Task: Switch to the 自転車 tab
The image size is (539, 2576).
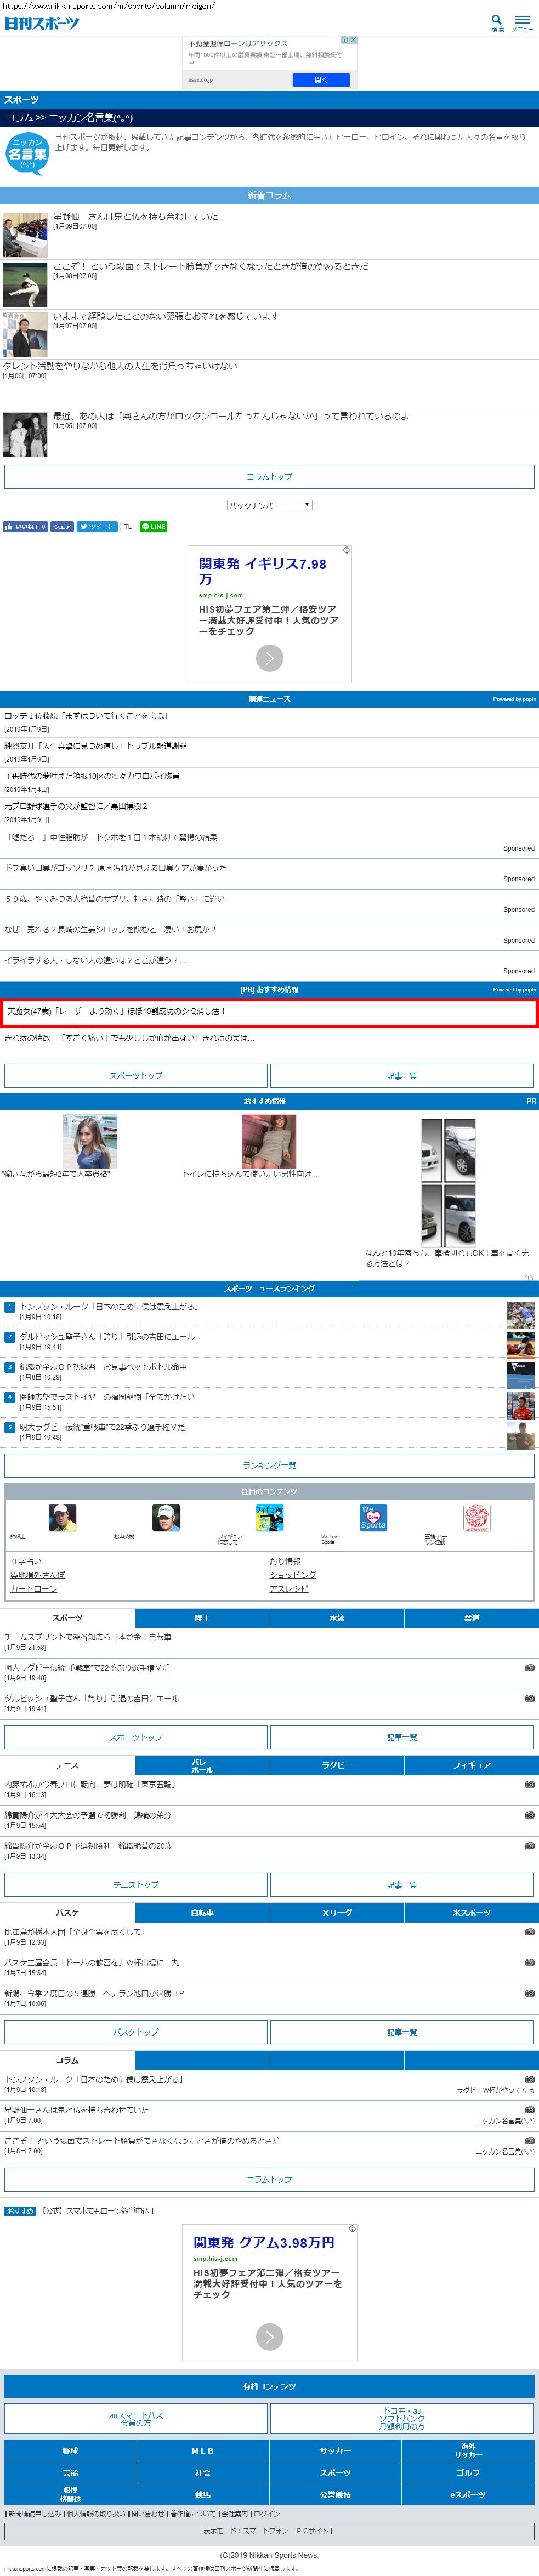Action: coord(202,1912)
